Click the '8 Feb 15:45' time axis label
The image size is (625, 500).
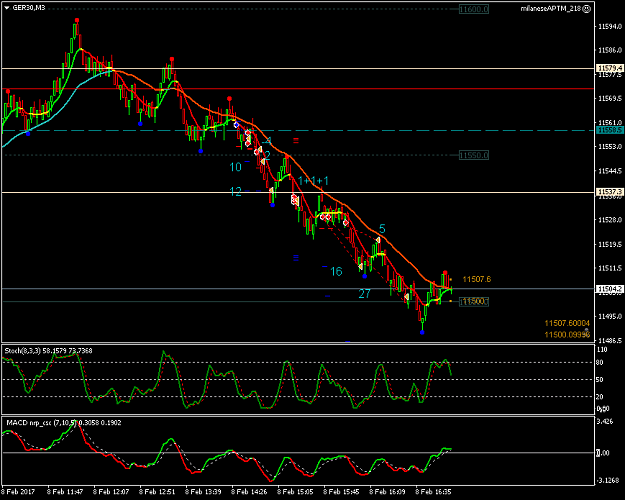342,492
